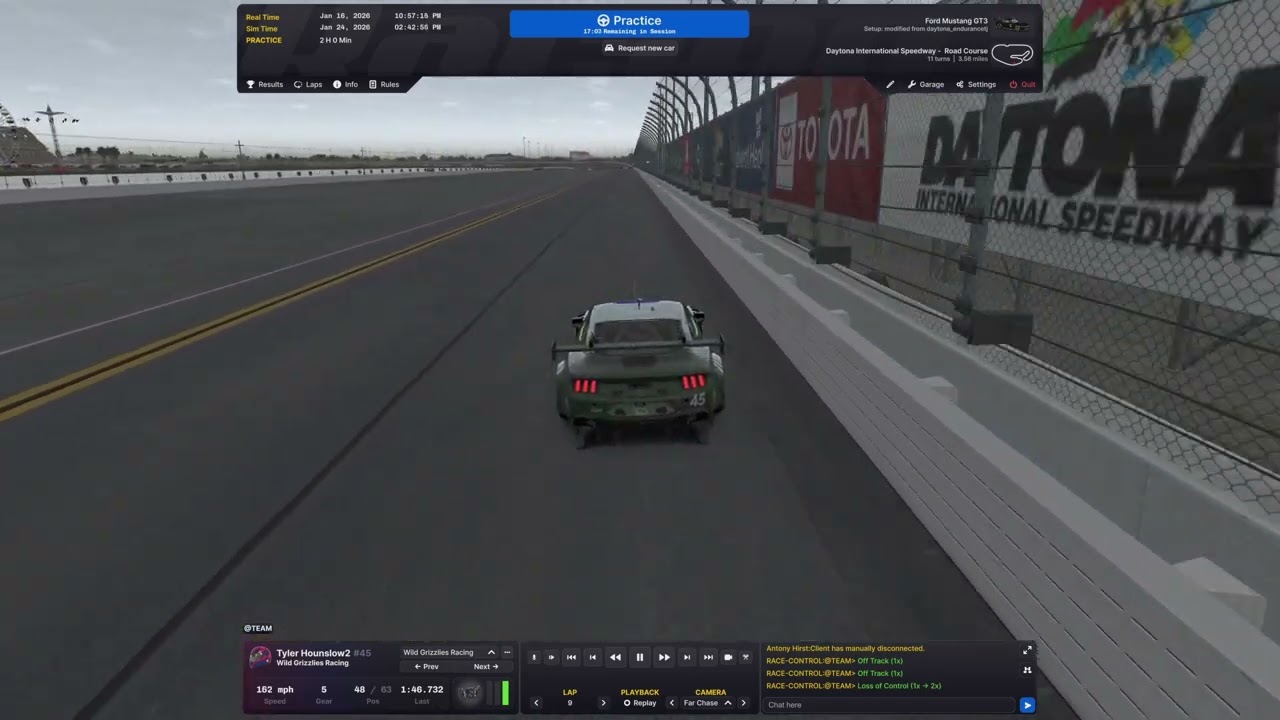Skip forward to the next lap
The height and width of the screenshot is (720, 1280).
click(687, 657)
